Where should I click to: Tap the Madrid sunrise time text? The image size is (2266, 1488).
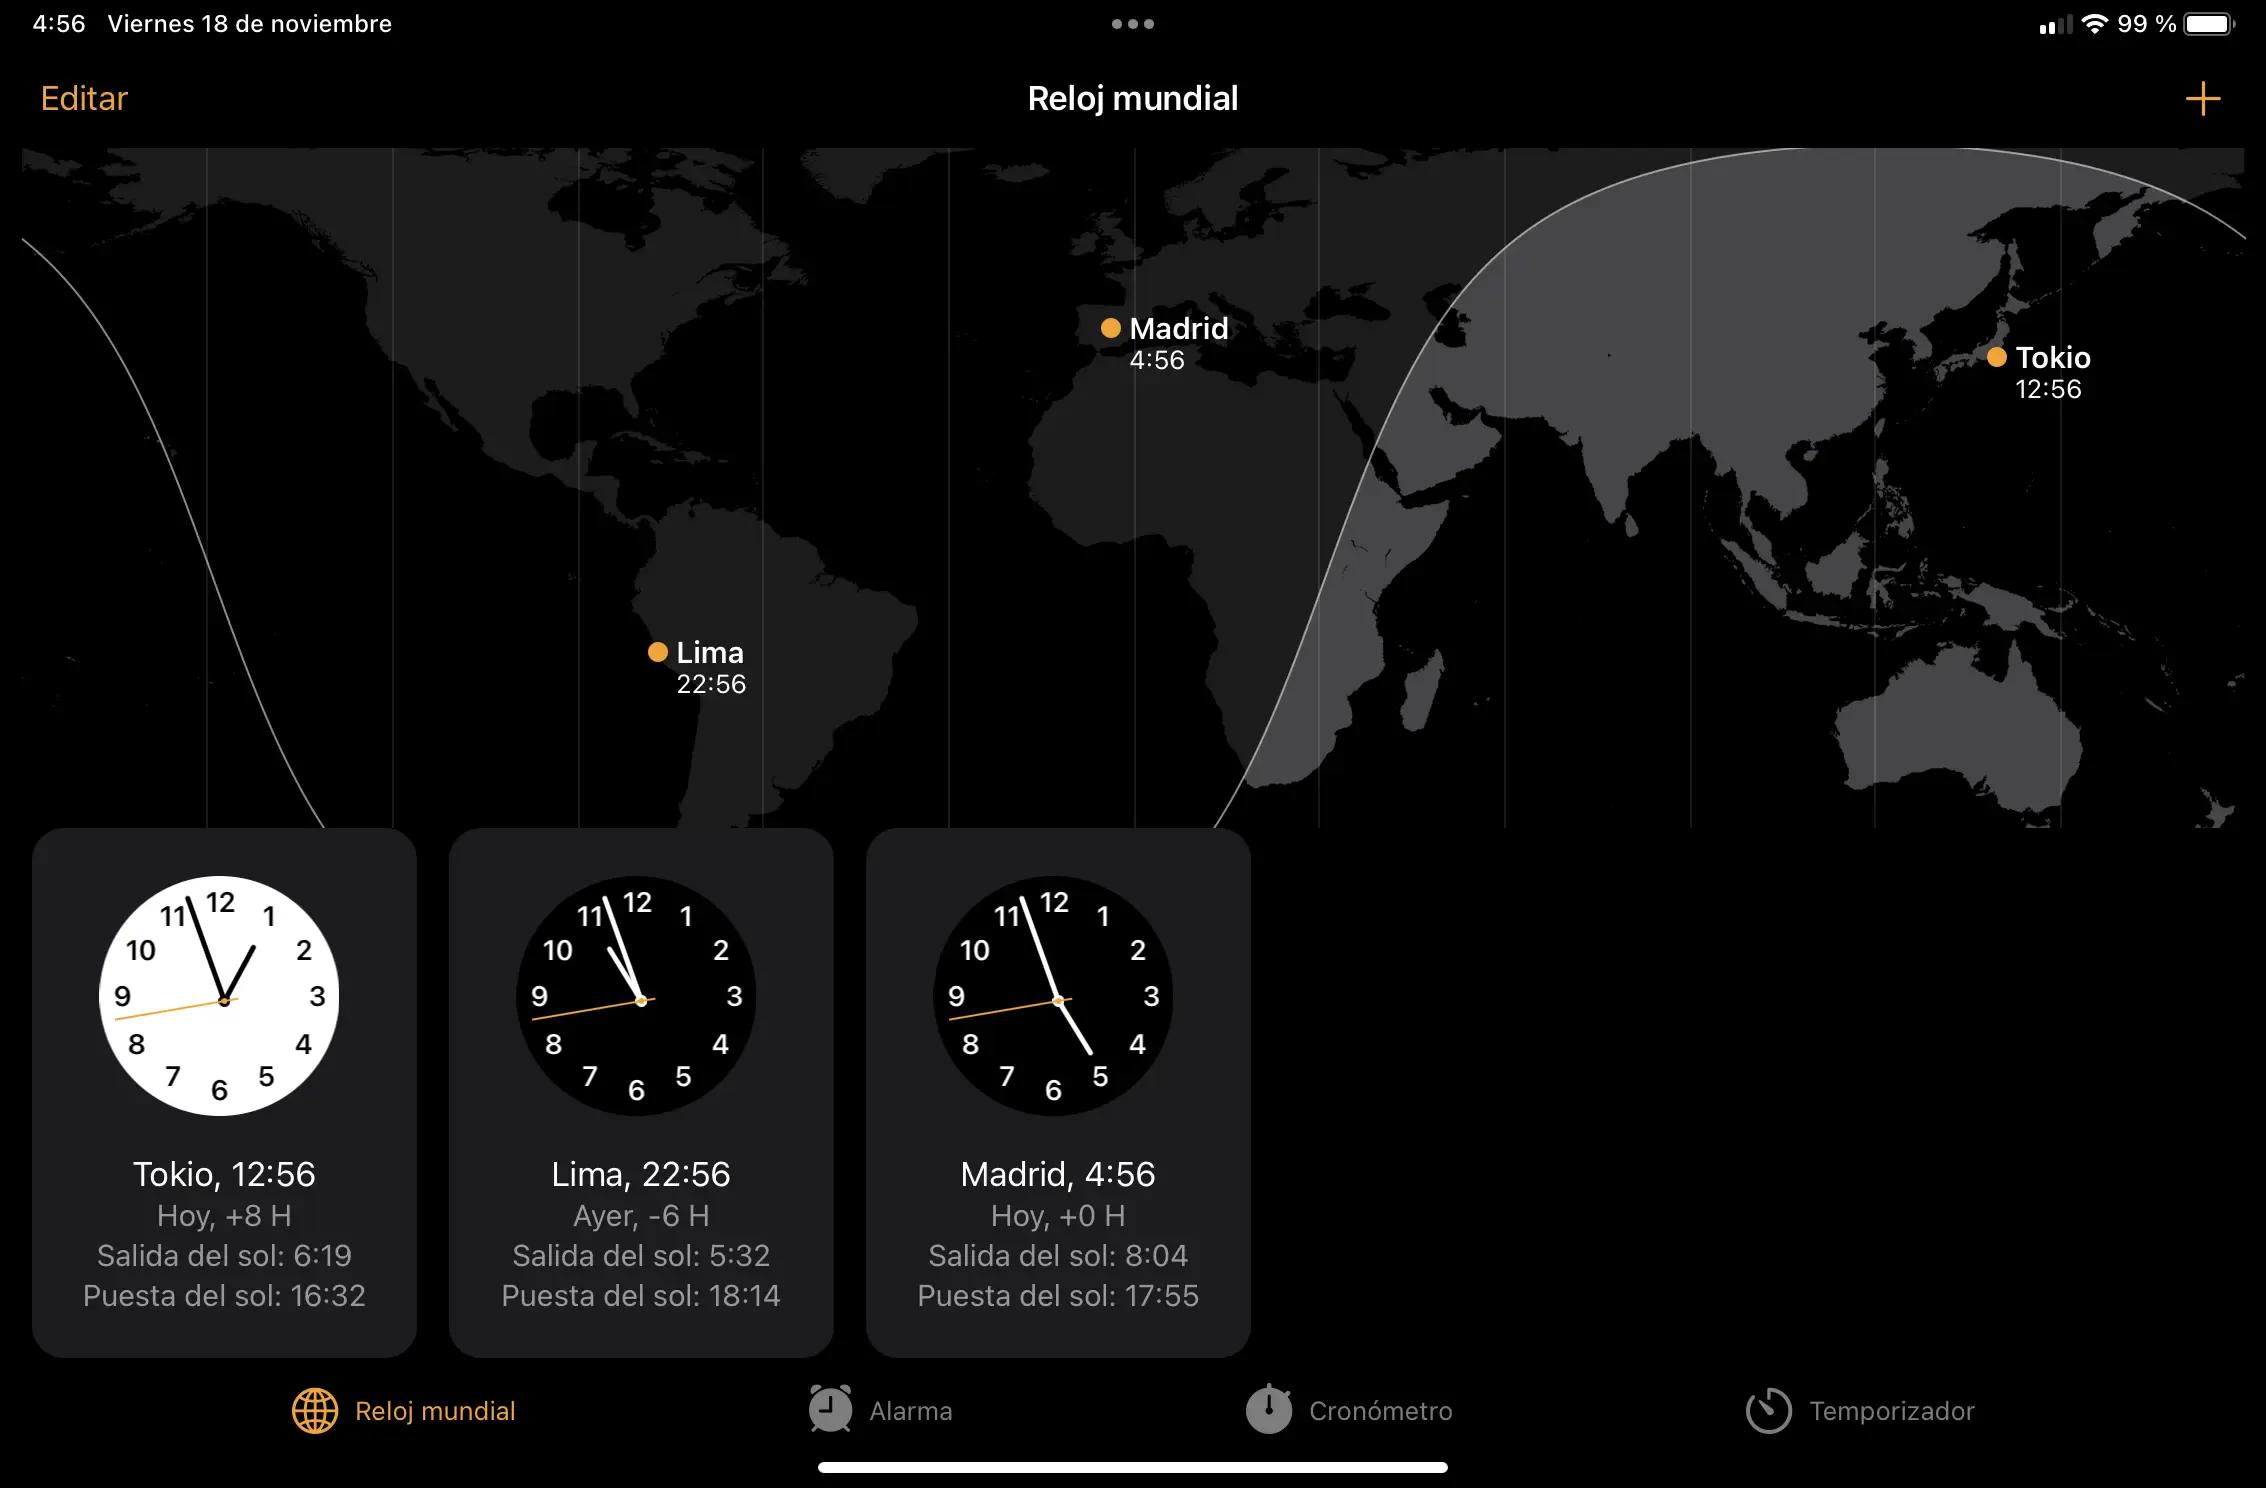tap(1057, 1255)
